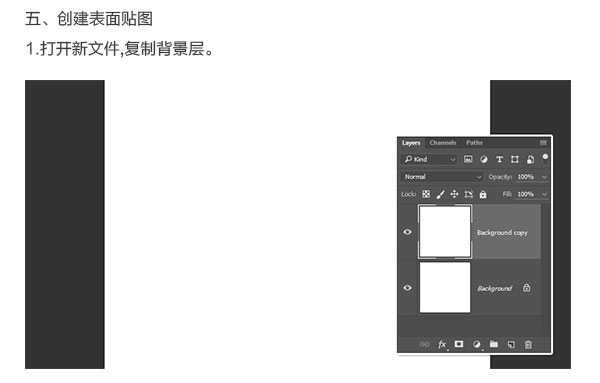600x383 pixels.
Task: Switch to the Layers tab
Action: tap(411, 143)
